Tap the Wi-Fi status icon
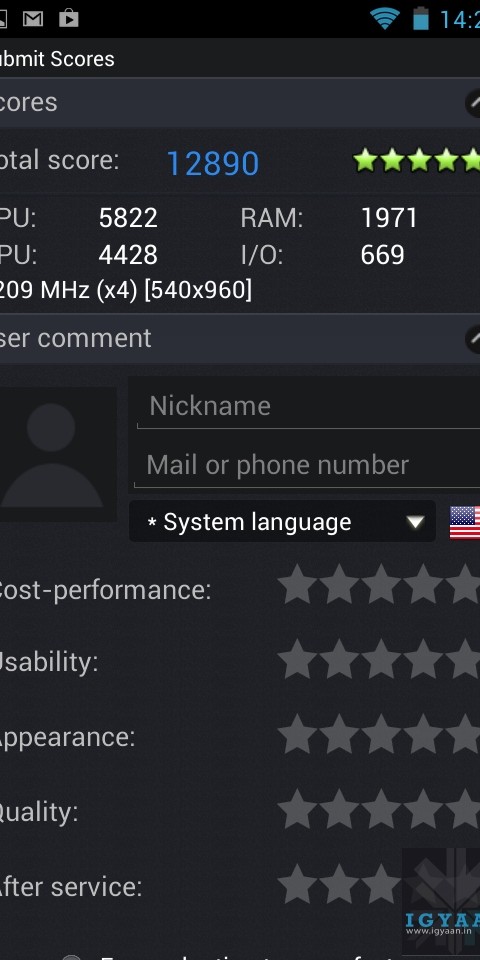 point(384,19)
